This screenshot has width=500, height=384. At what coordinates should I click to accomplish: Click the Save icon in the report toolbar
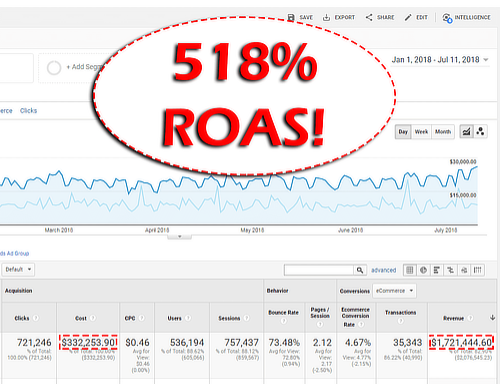[x=291, y=17]
